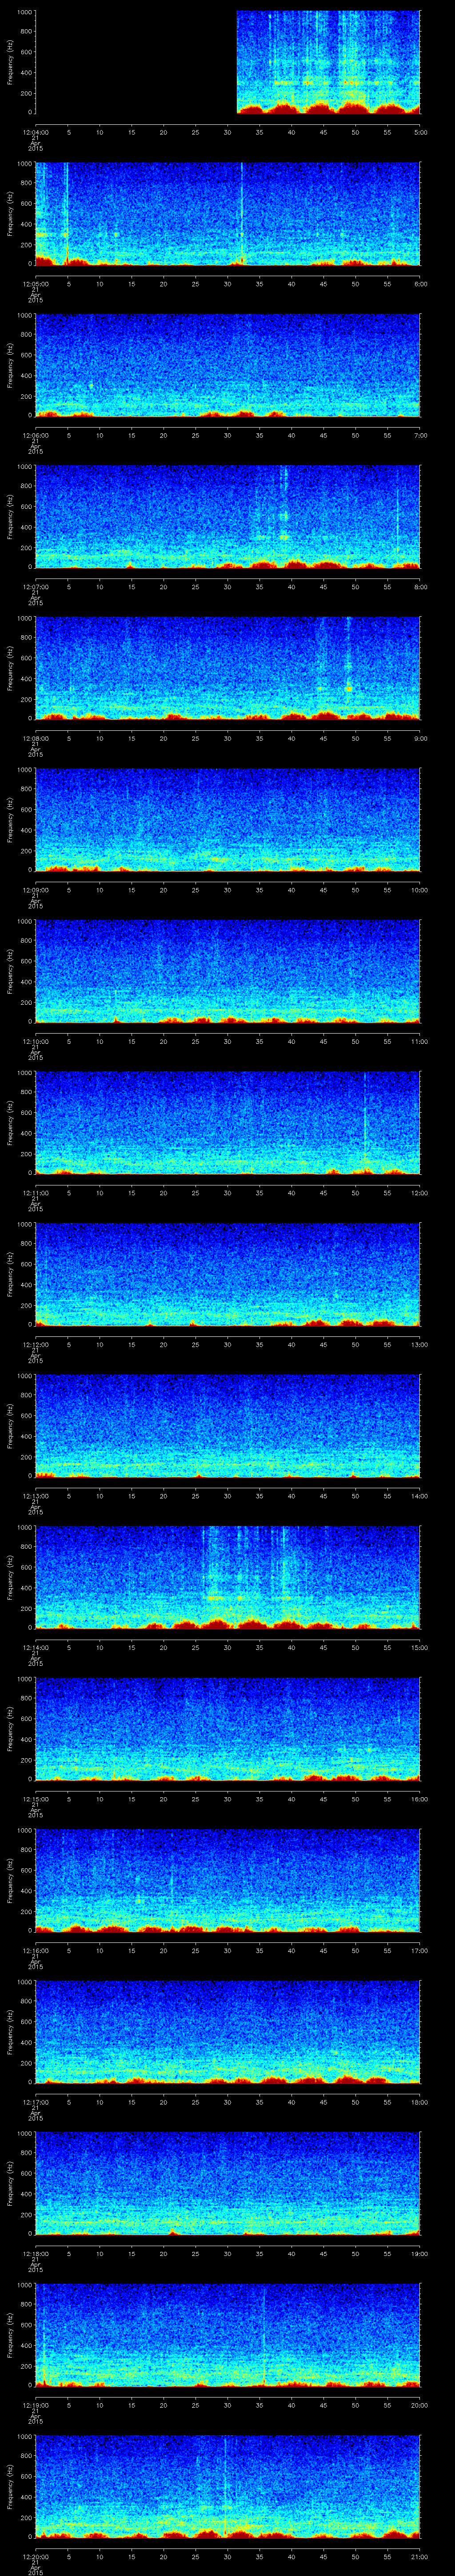
Task: Click the 12:17:00 start time label
Action: (x=35, y=2102)
